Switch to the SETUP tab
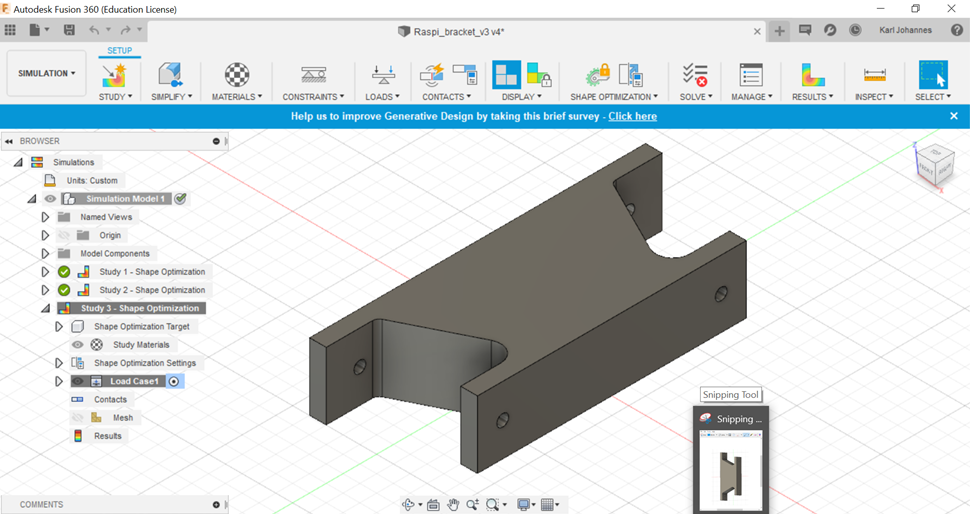The image size is (970, 514). pos(119,50)
